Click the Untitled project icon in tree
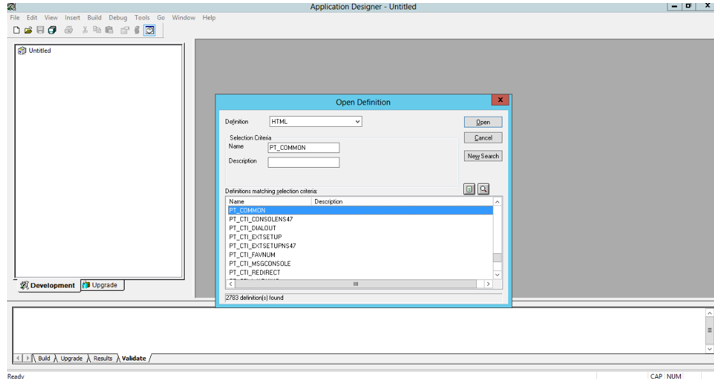 (x=22, y=51)
